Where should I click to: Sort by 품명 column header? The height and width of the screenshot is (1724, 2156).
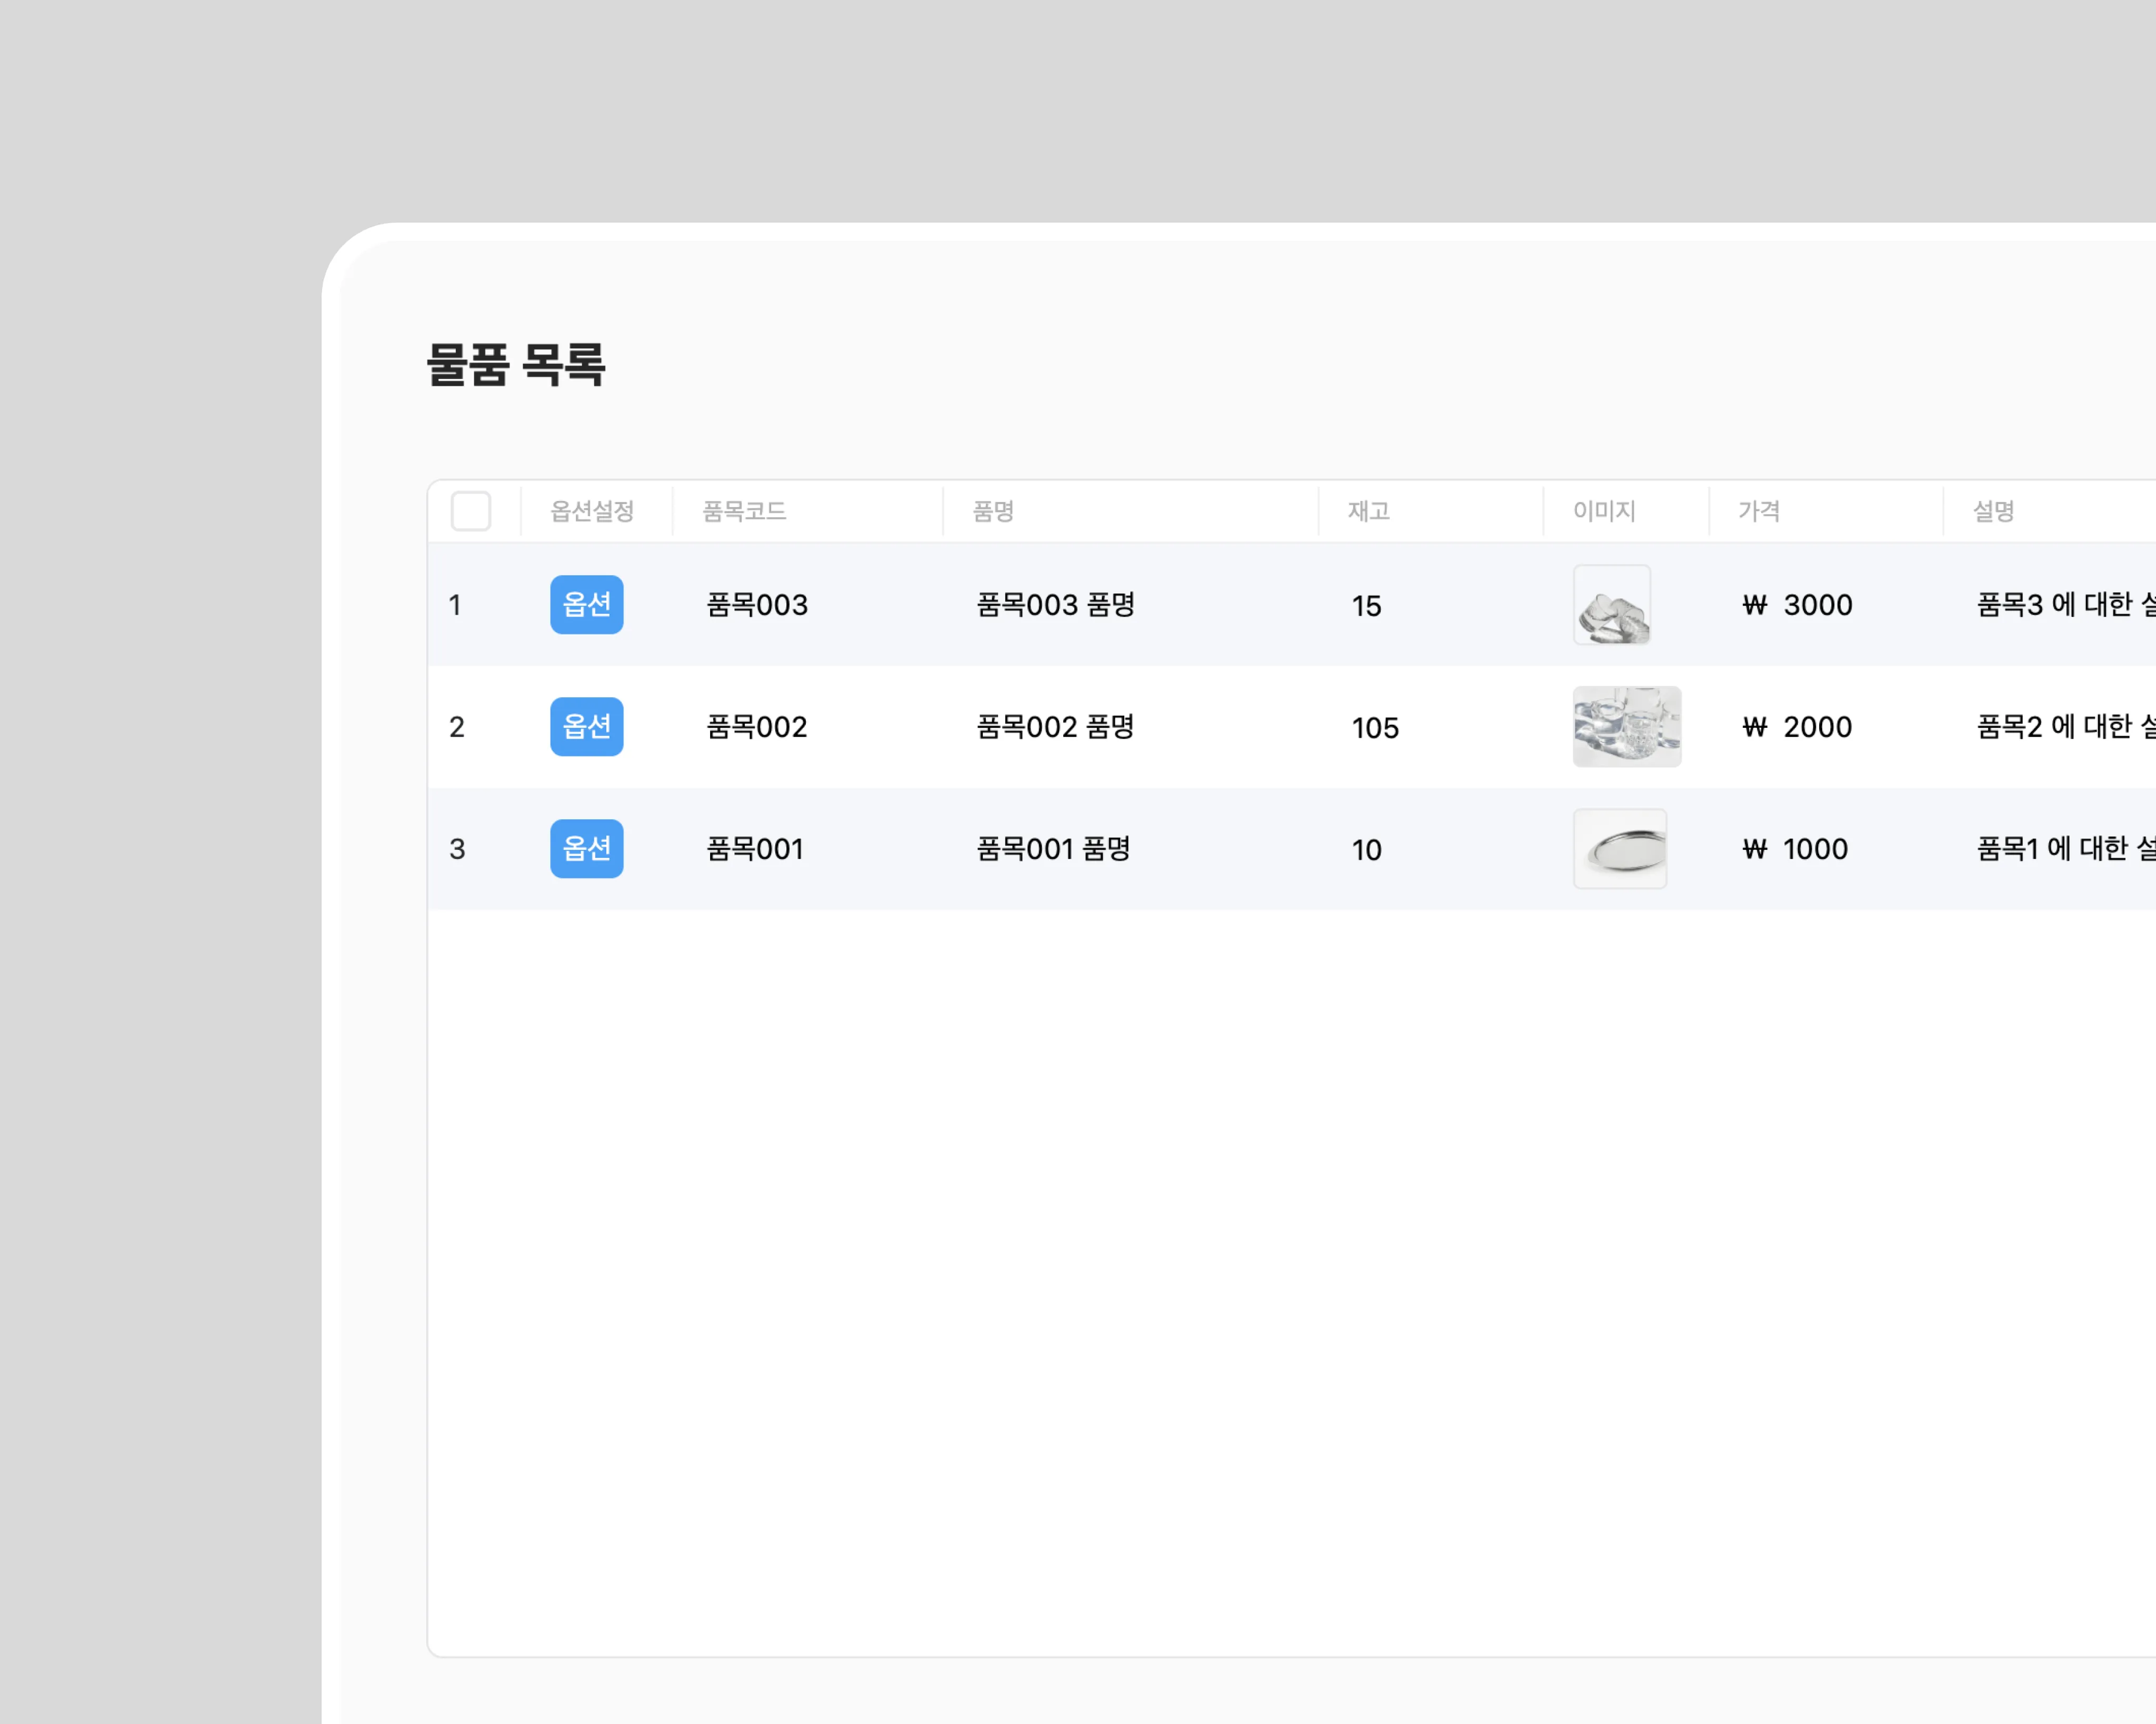[993, 511]
